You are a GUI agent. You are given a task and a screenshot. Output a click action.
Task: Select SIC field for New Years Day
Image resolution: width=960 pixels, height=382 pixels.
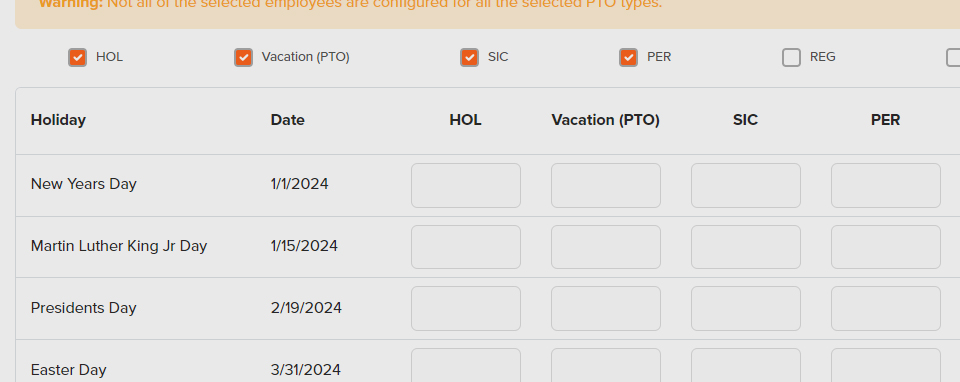coord(746,185)
